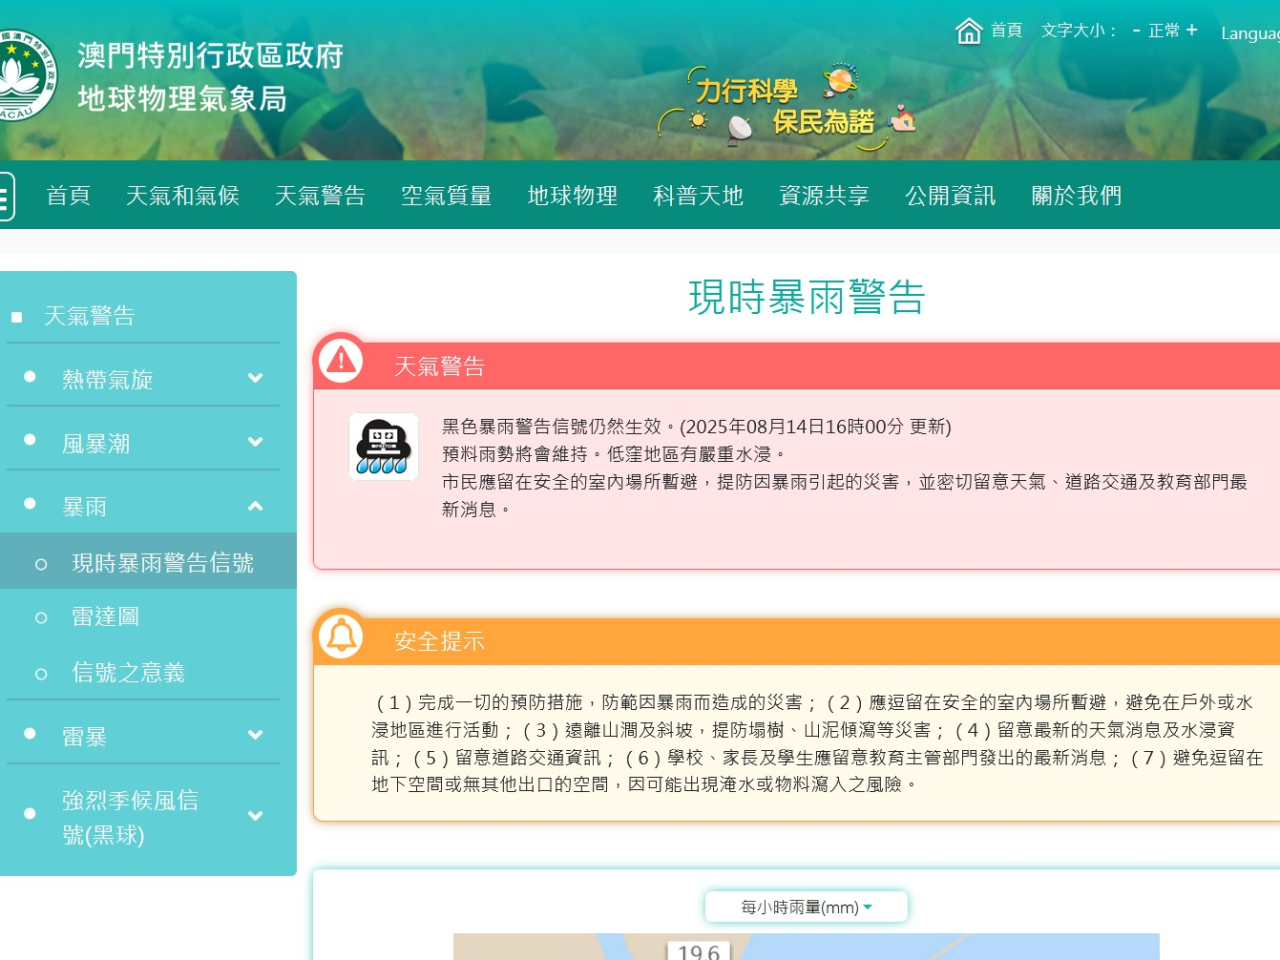
Task: Open the 空氣質量 menu
Action: pyautogui.click(x=446, y=195)
